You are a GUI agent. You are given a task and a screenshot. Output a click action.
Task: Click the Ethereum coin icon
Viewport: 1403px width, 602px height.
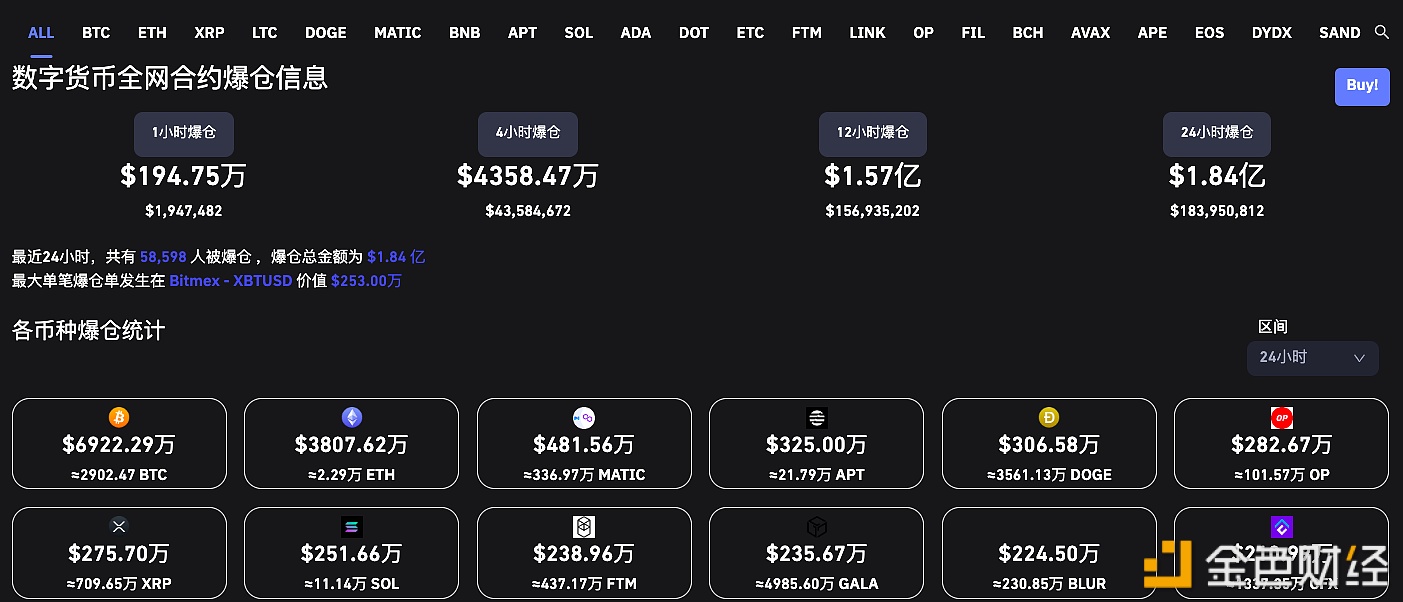tap(351, 417)
